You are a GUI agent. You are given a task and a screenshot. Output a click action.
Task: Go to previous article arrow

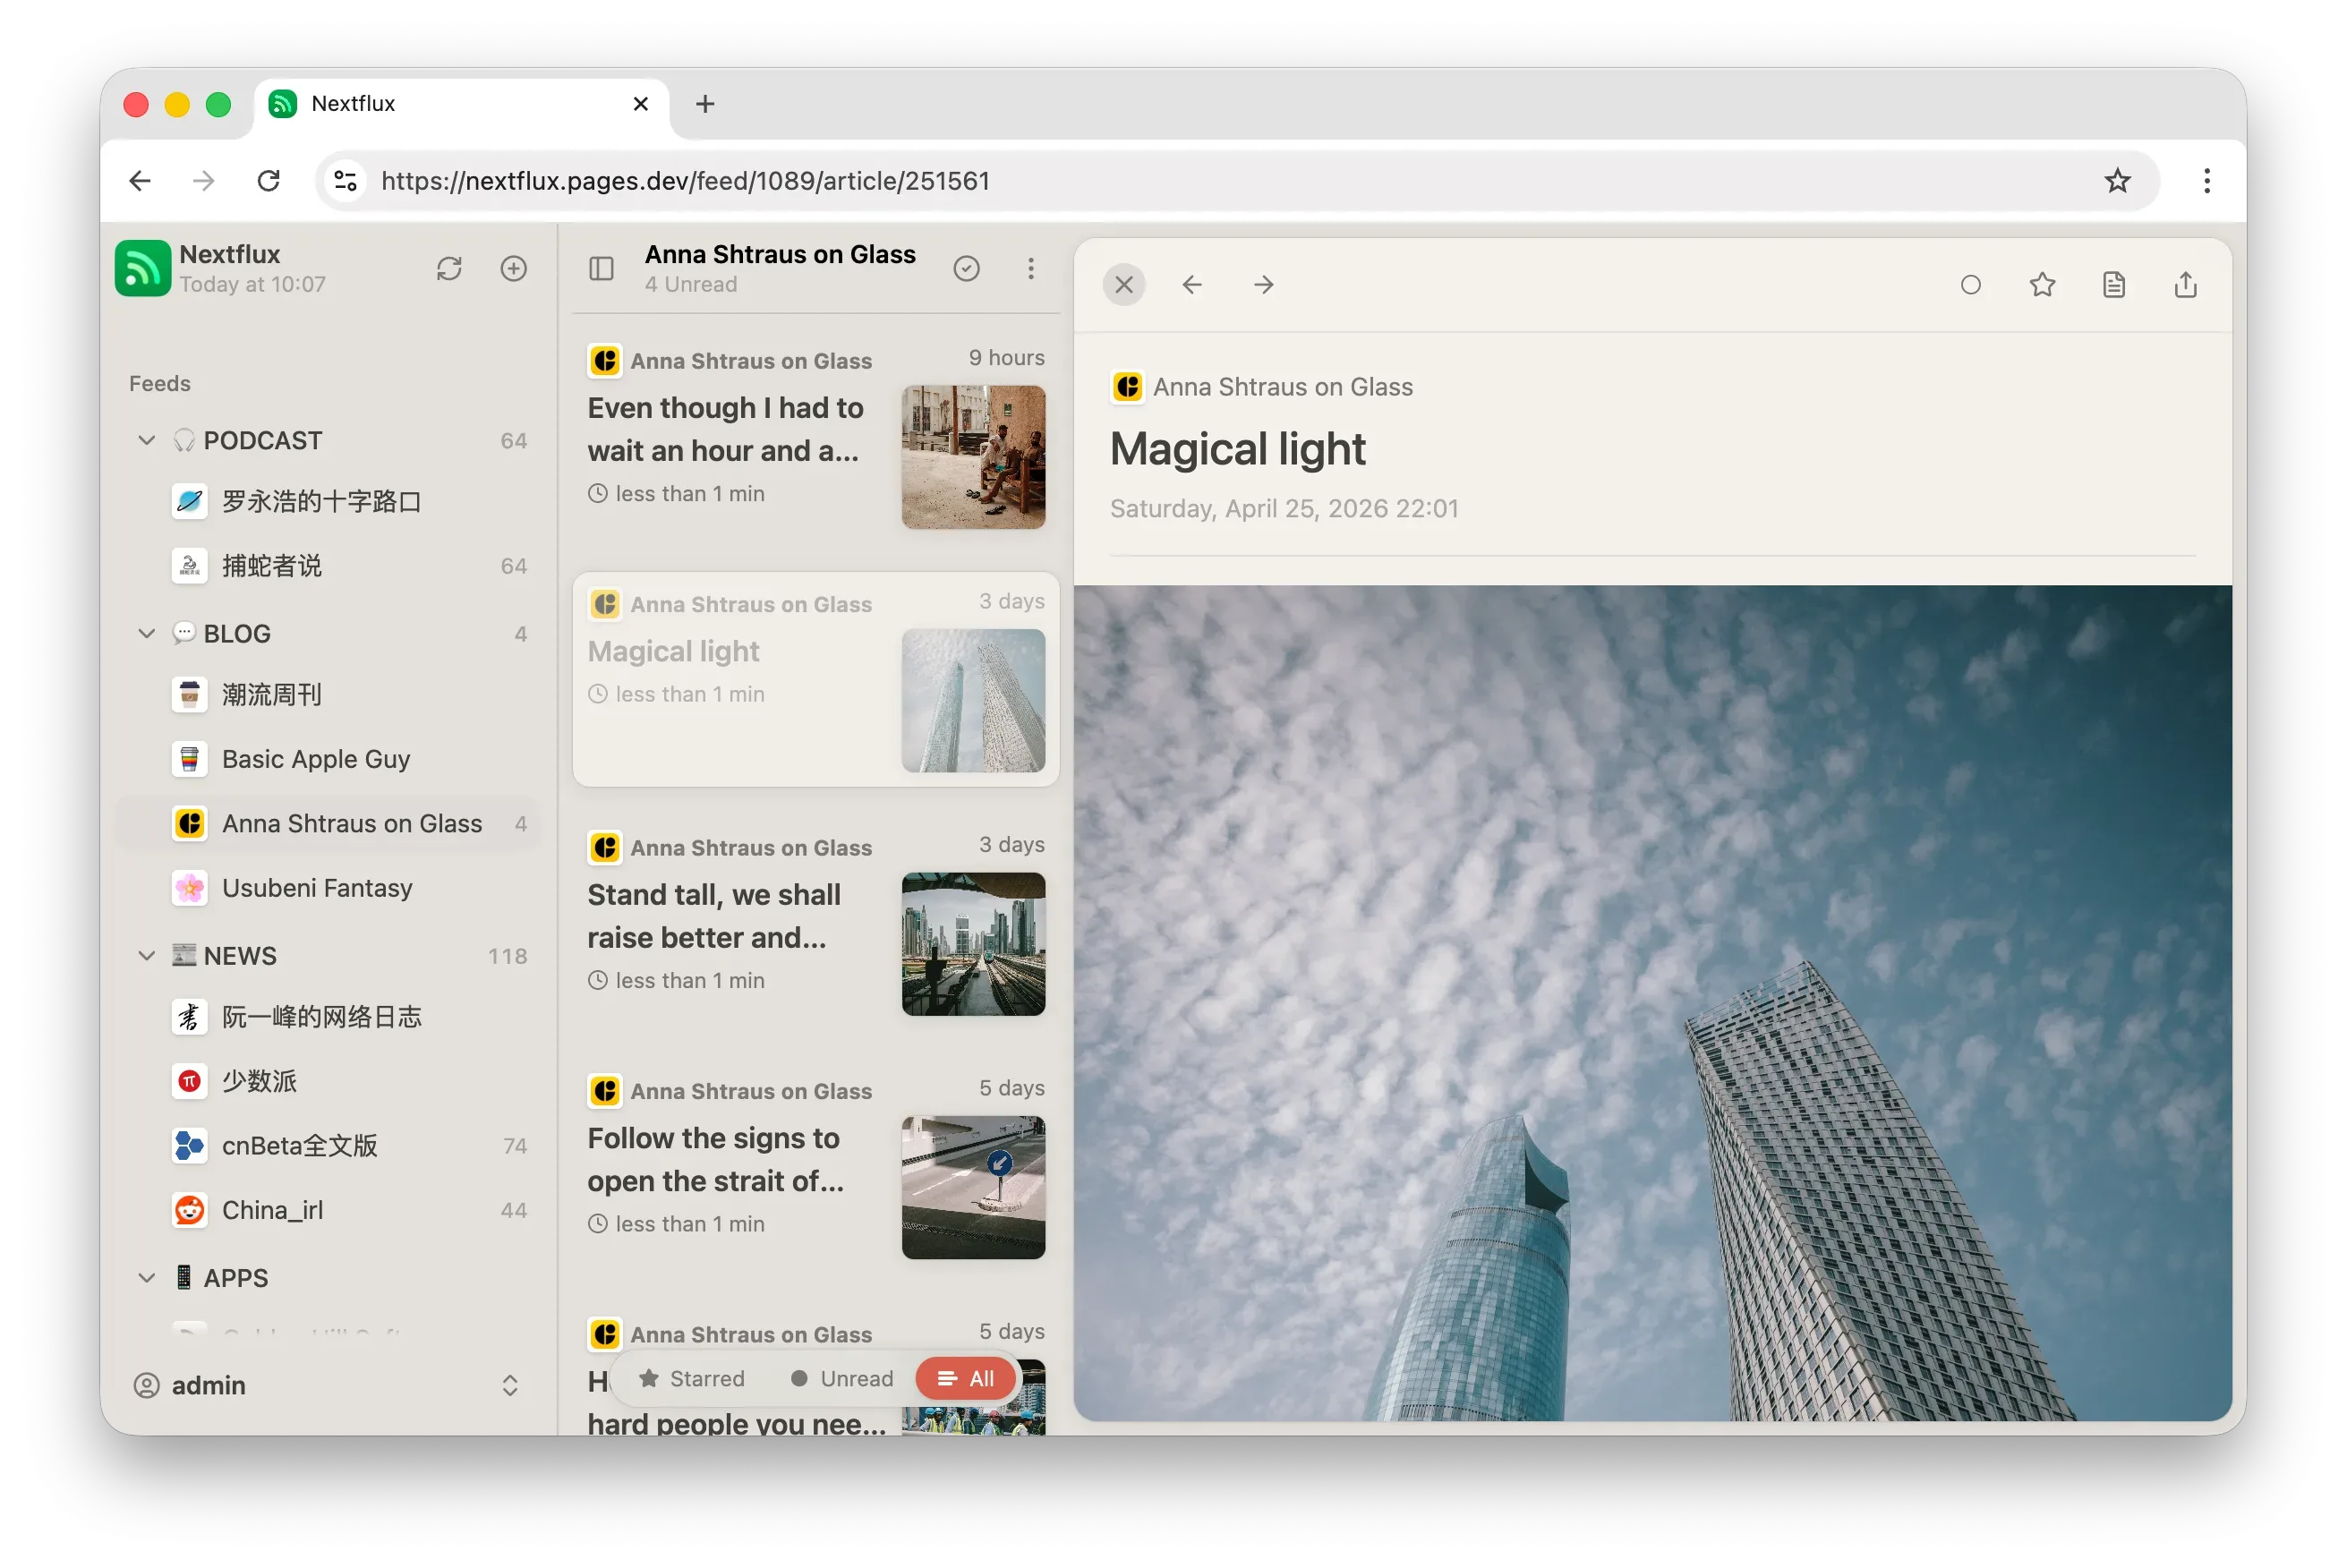1191,285
